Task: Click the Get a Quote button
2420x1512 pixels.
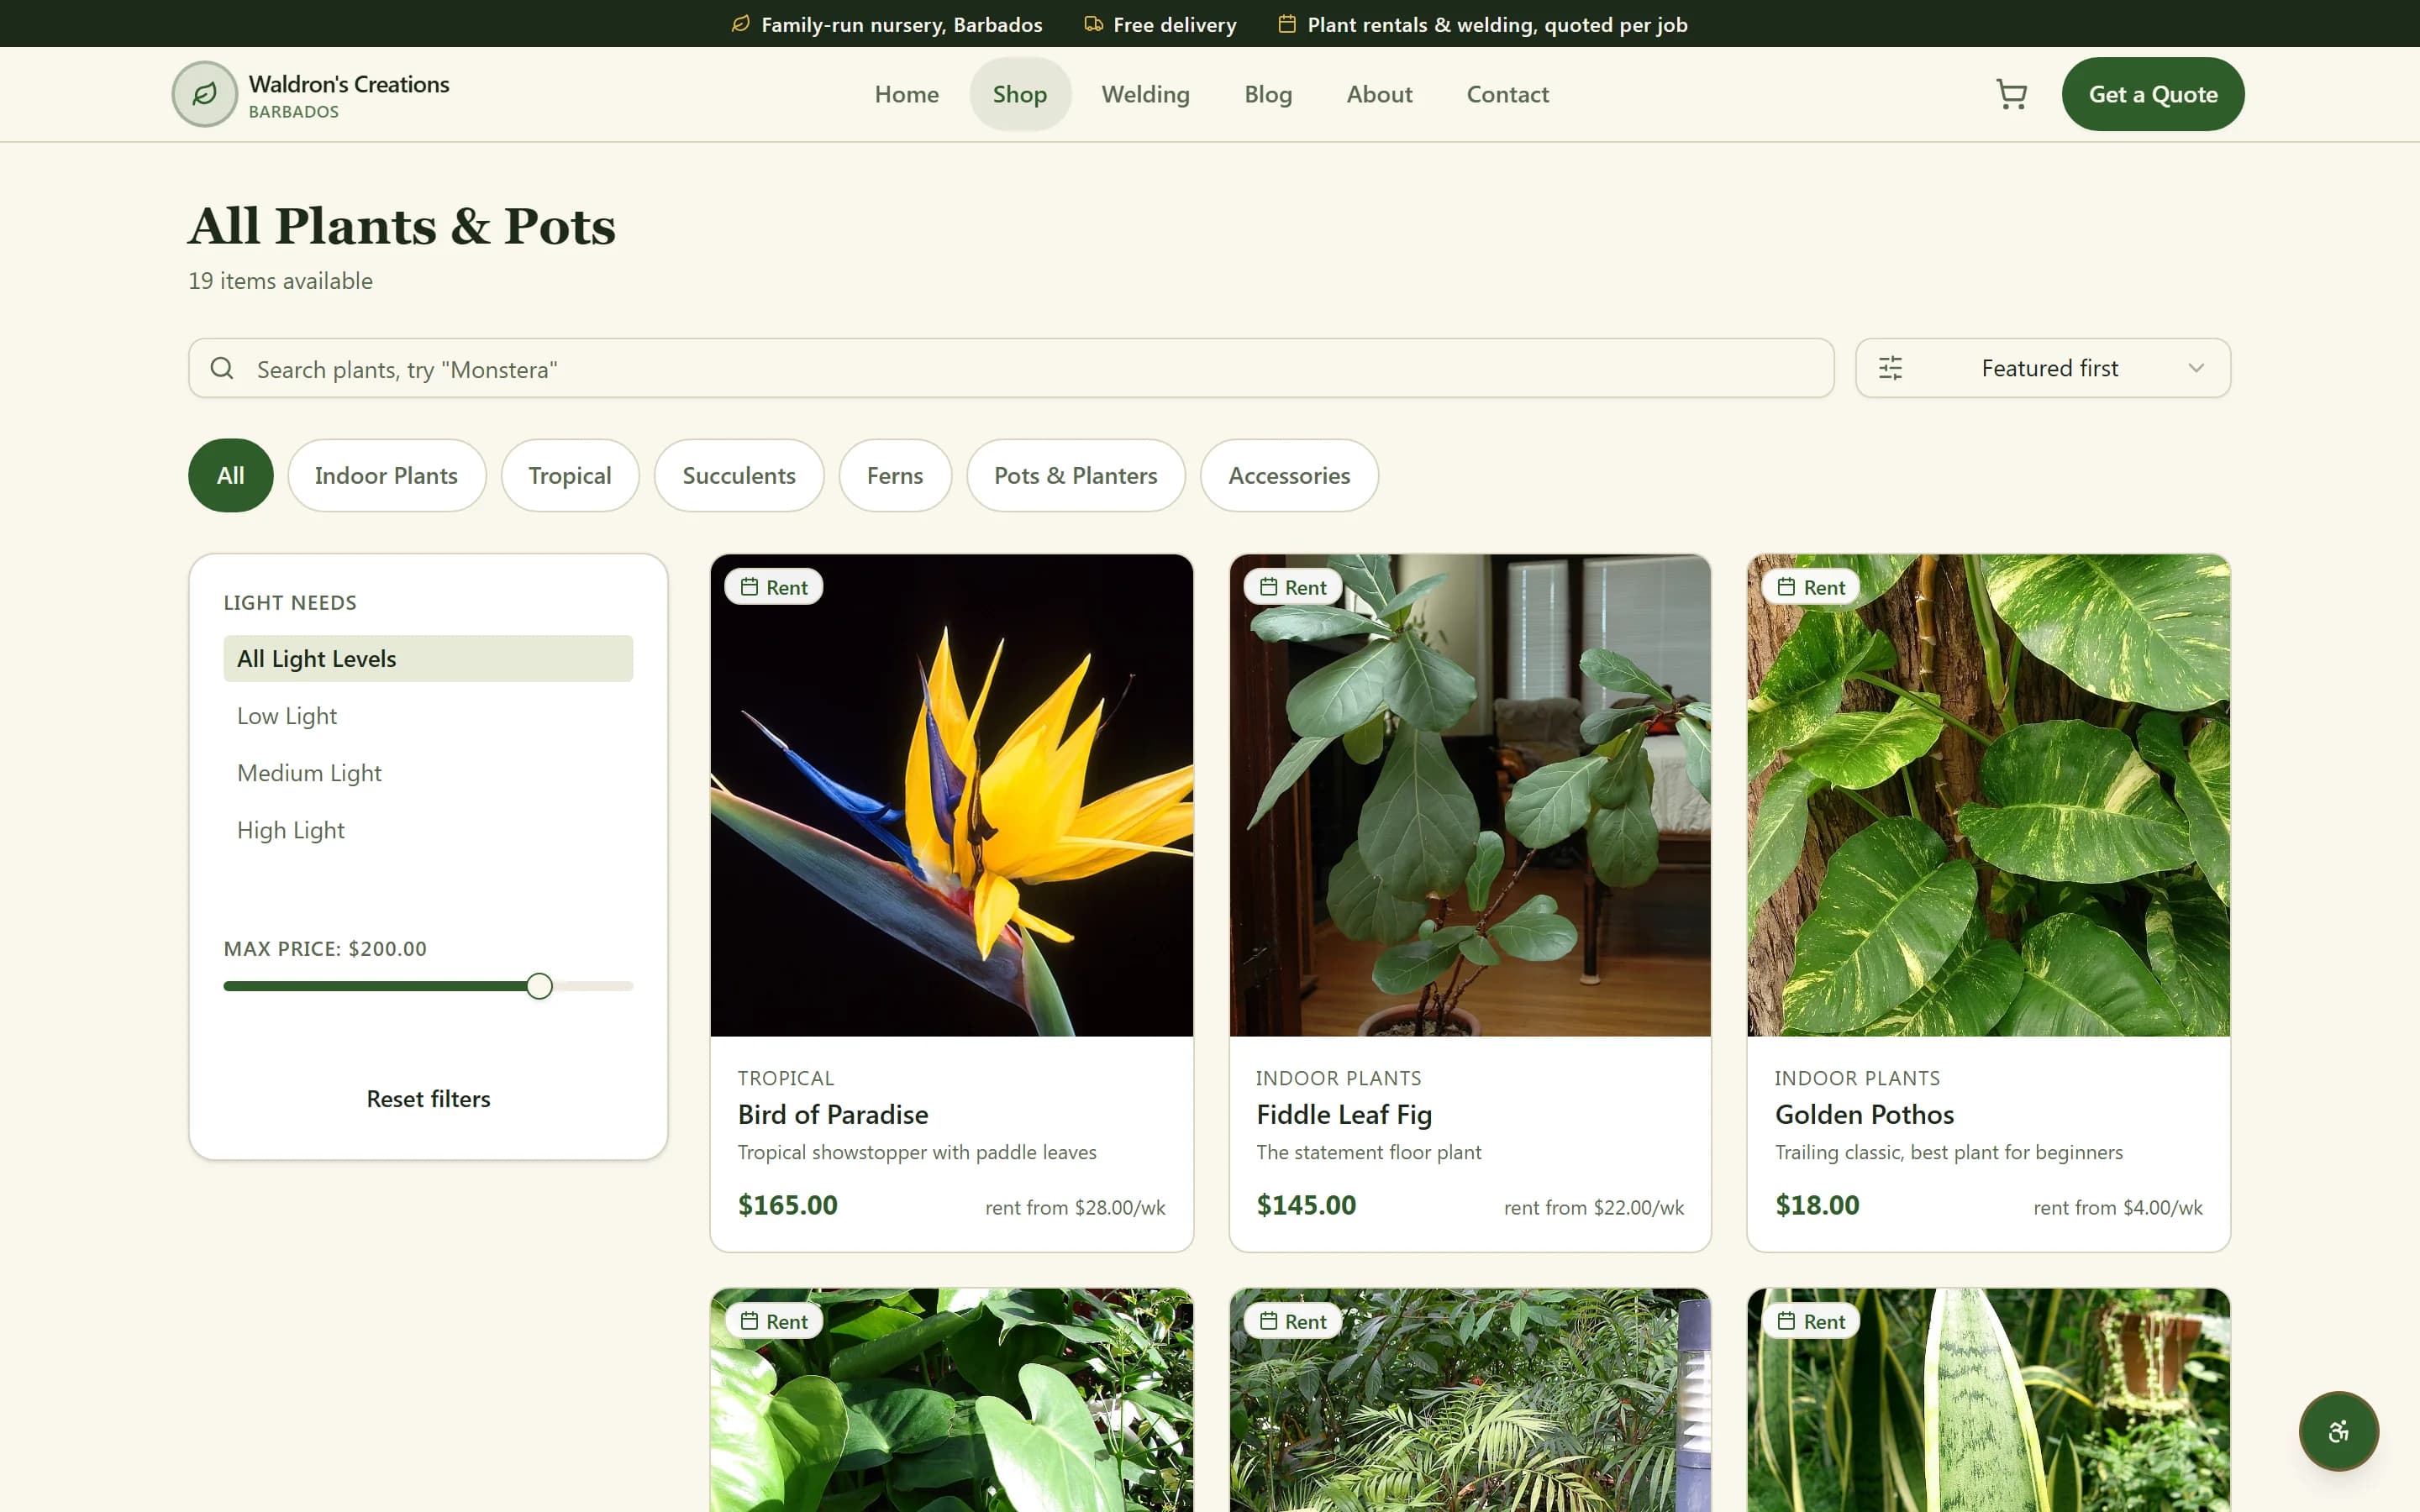Action: coord(2153,94)
